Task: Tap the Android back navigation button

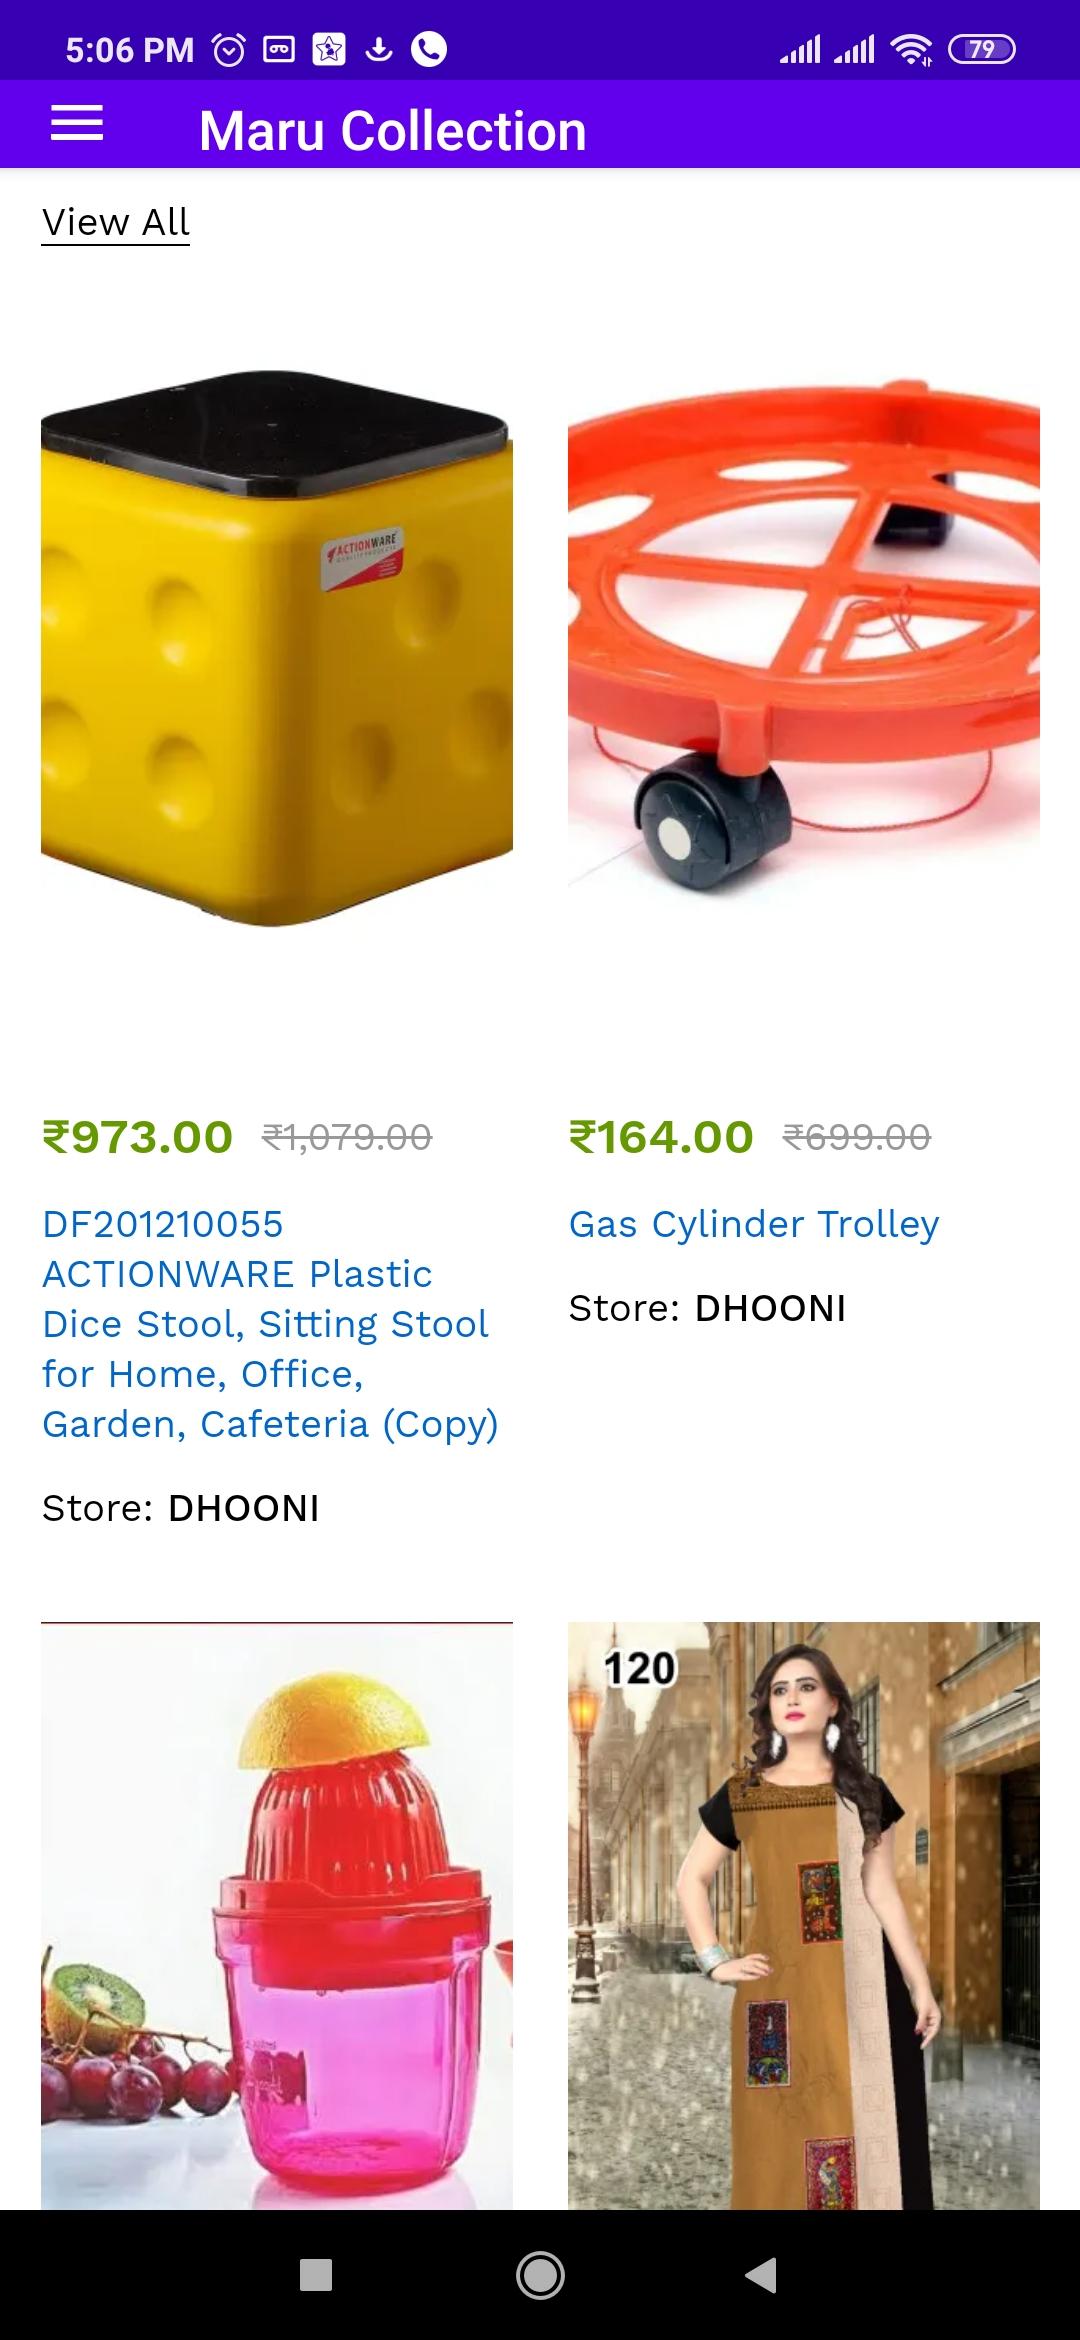Action: pos(761,2275)
